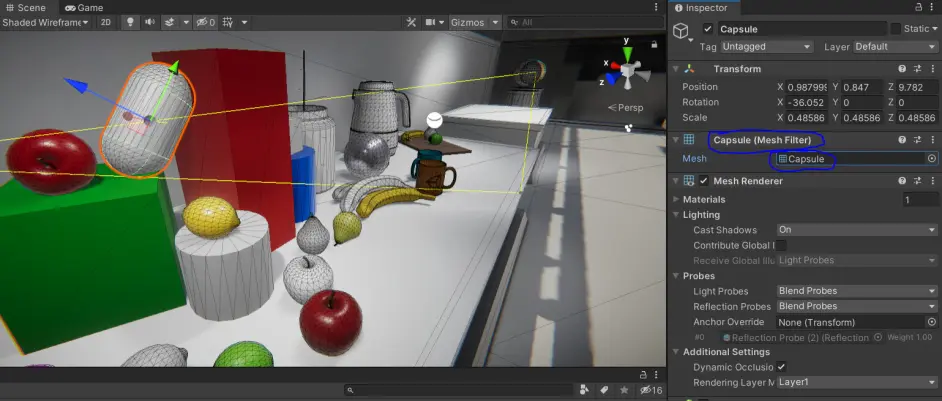Toggle Dynamic Occlusion checkbox
Image resolution: width=942 pixels, height=401 pixels.
782,367
